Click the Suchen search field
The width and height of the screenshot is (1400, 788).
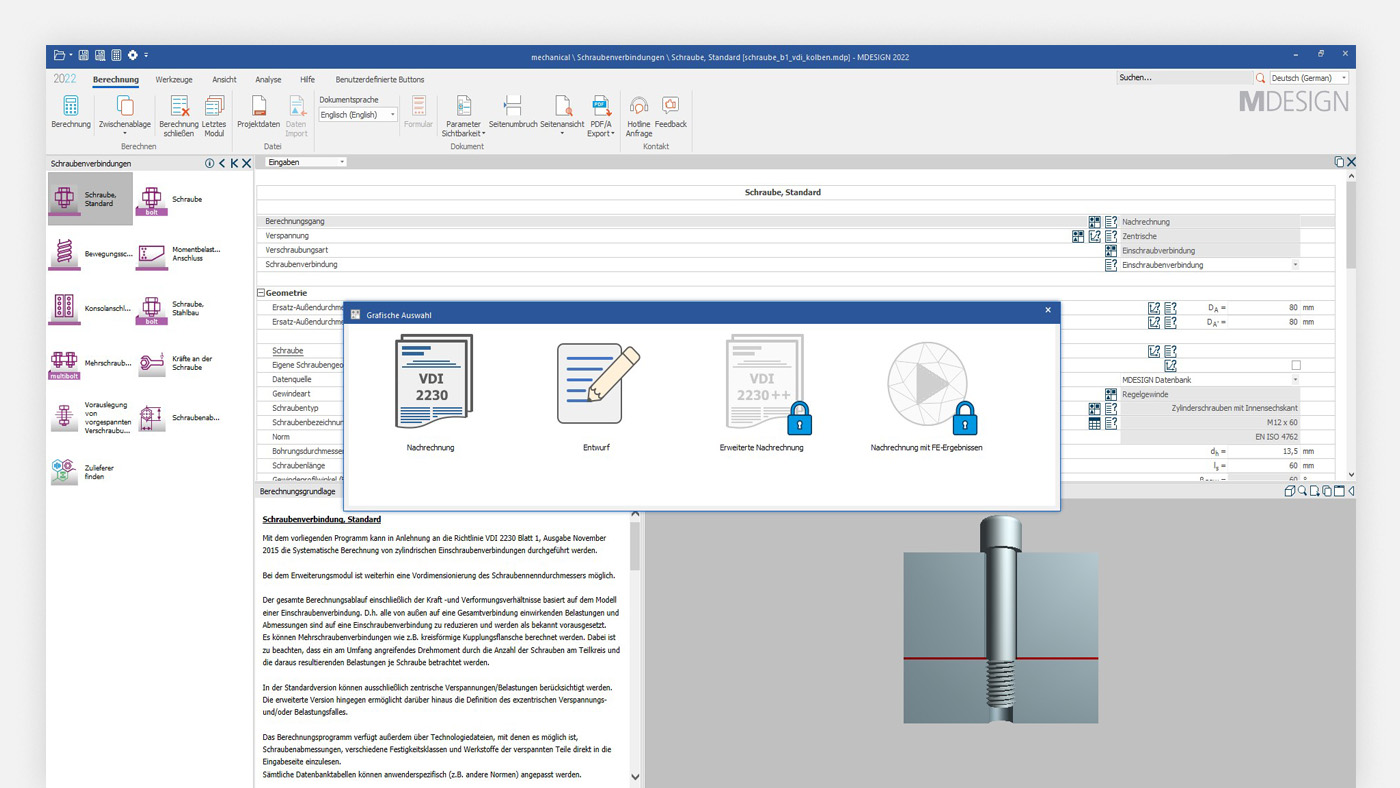pos(1184,78)
